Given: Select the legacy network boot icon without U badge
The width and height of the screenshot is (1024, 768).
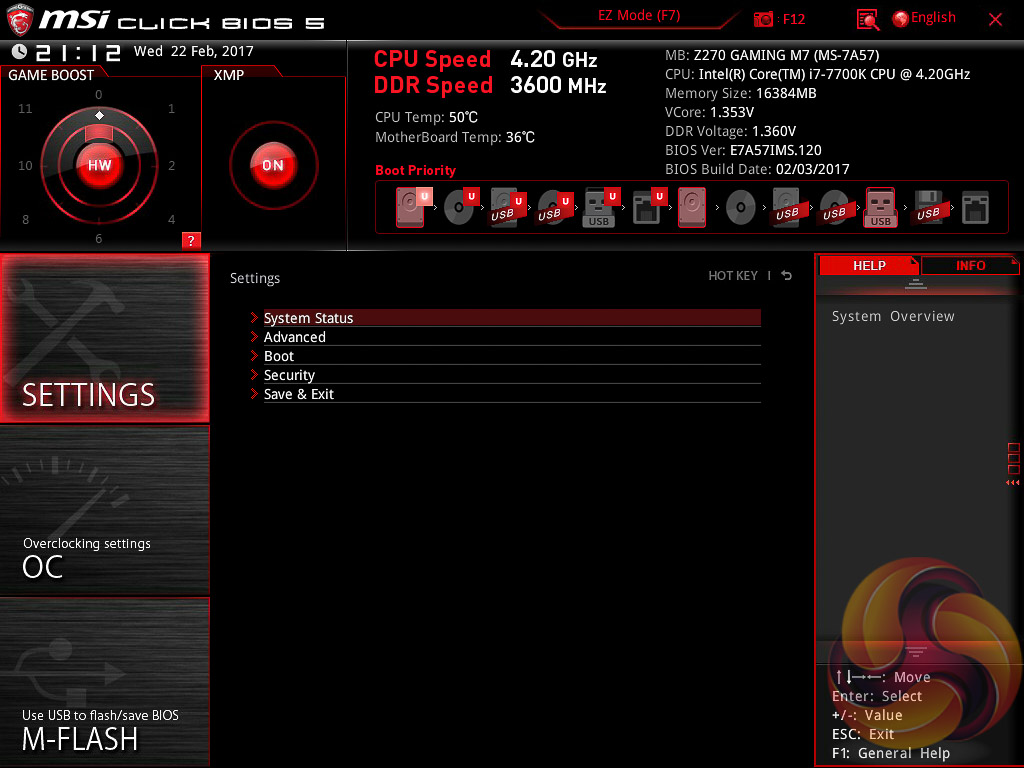Looking at the screenshot, I should click(x=975, y=208).
